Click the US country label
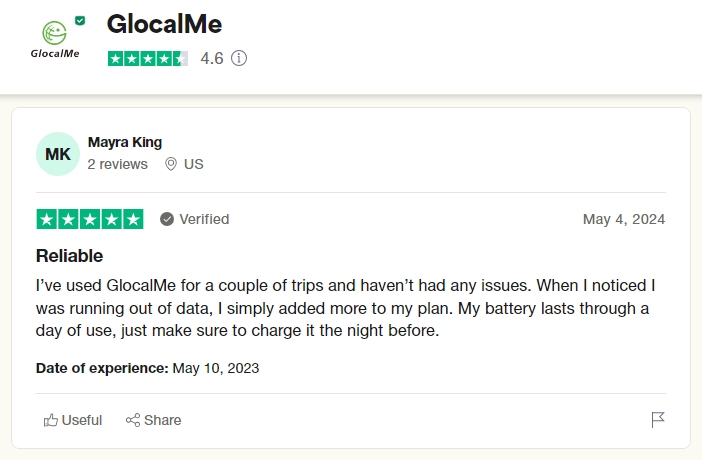The width and height of the screenshot is (702, 460). pos(194,164)
